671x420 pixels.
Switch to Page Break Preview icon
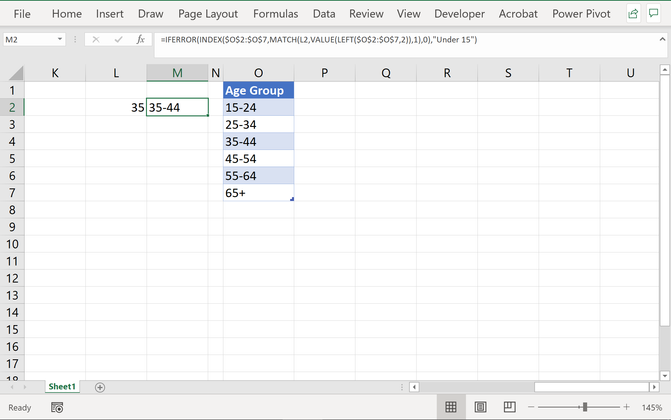click(509, 407)
